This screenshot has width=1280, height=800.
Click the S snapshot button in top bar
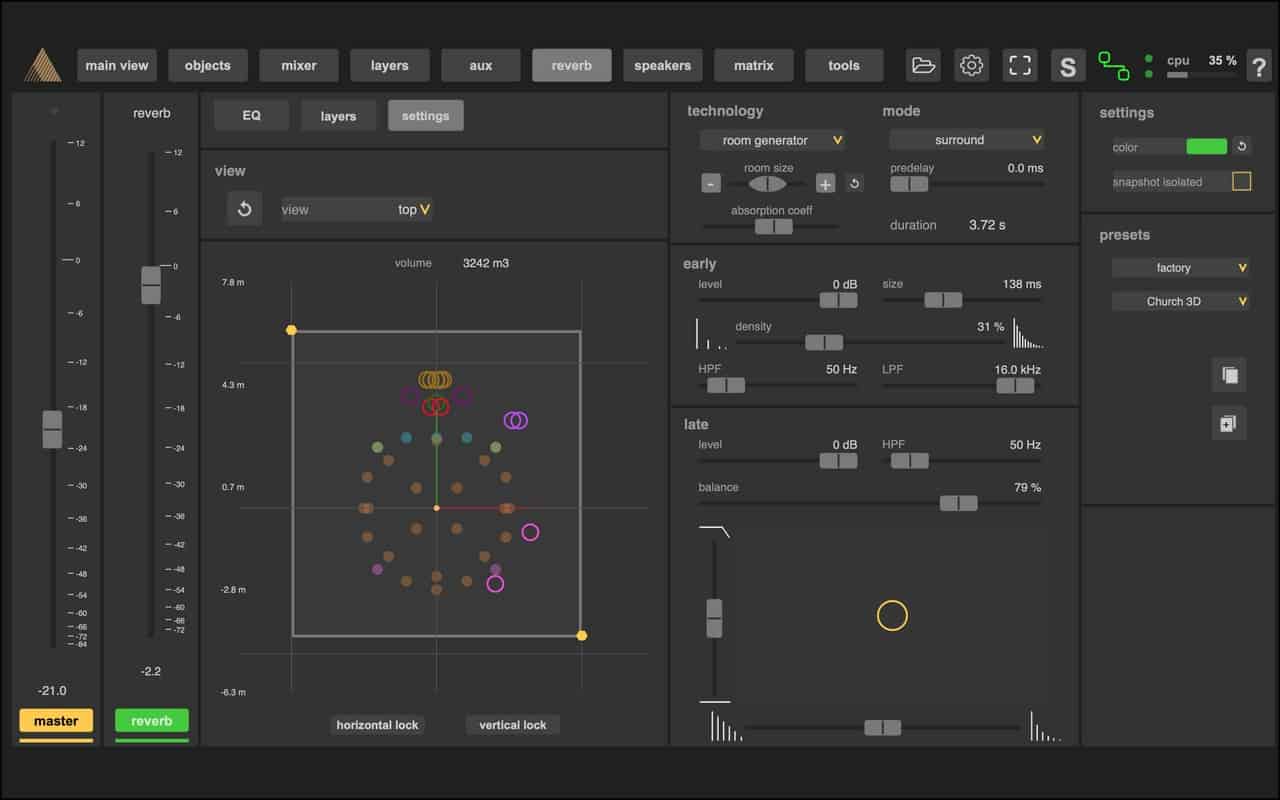(1068, 67)
